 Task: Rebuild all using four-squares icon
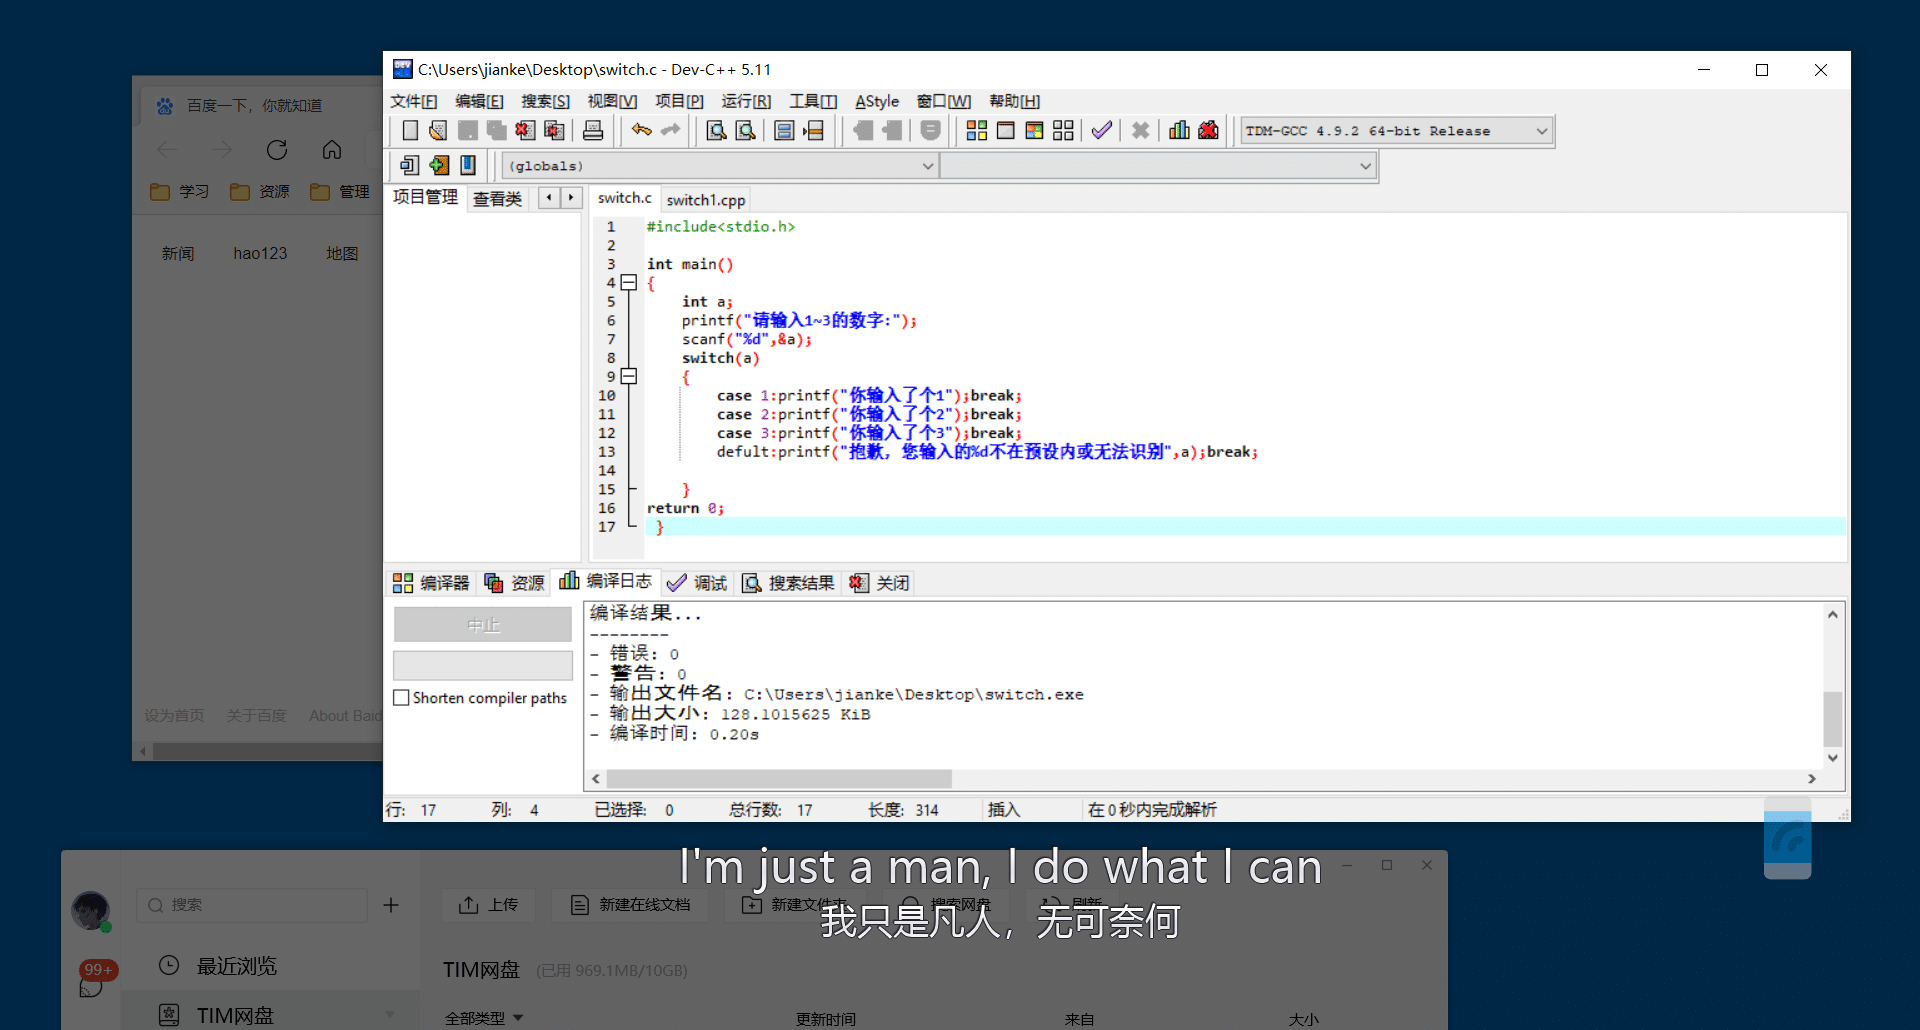click(x=1063, y=130)
